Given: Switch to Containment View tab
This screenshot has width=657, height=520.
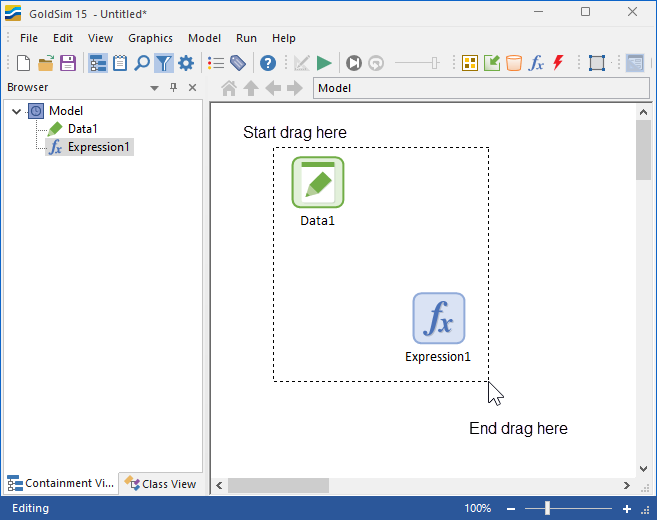Looking at the screenshot, I should click(61, 484).
